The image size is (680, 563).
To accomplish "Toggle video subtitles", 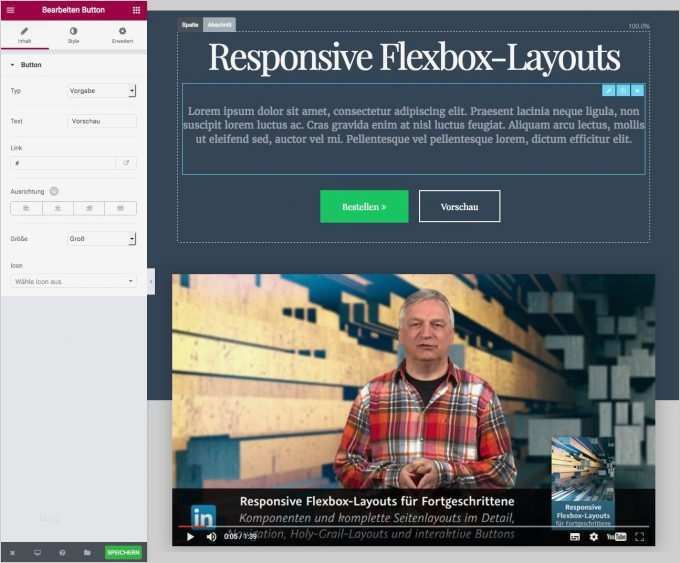I will click(x=575, y=537).
